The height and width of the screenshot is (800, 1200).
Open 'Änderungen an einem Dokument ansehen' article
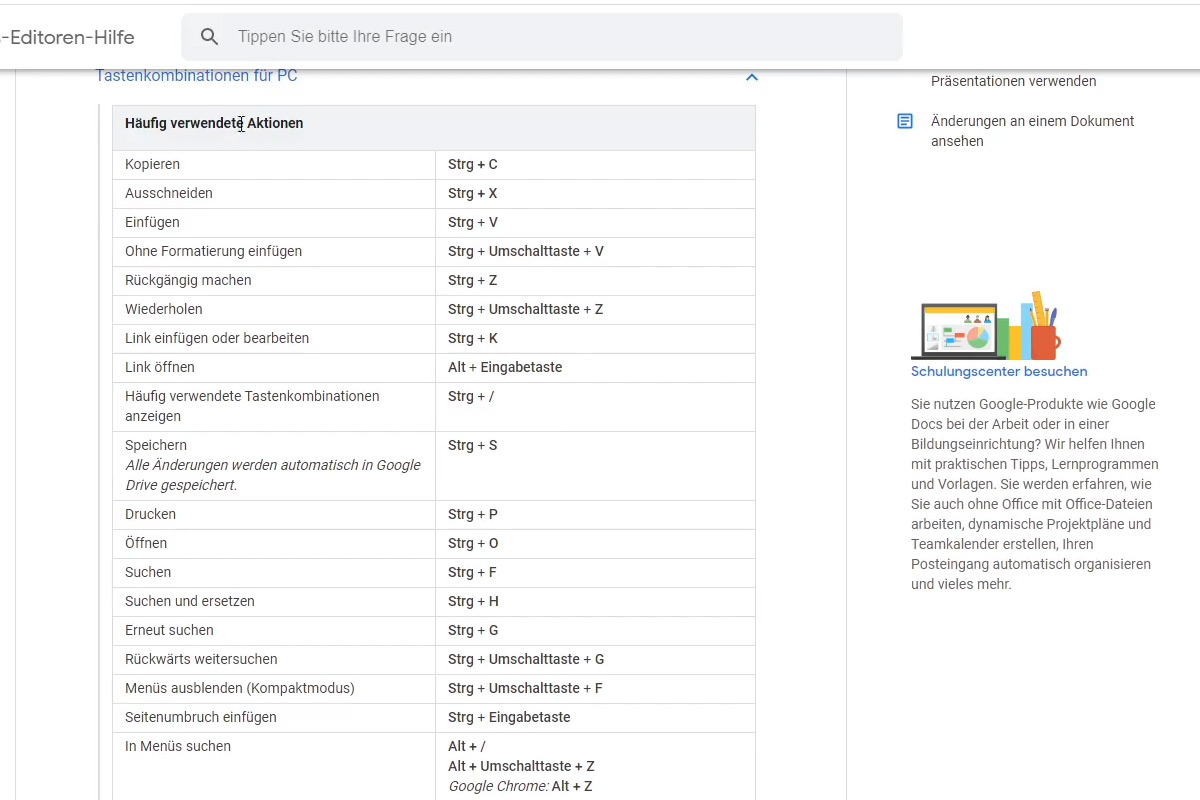click(1032, 131)
